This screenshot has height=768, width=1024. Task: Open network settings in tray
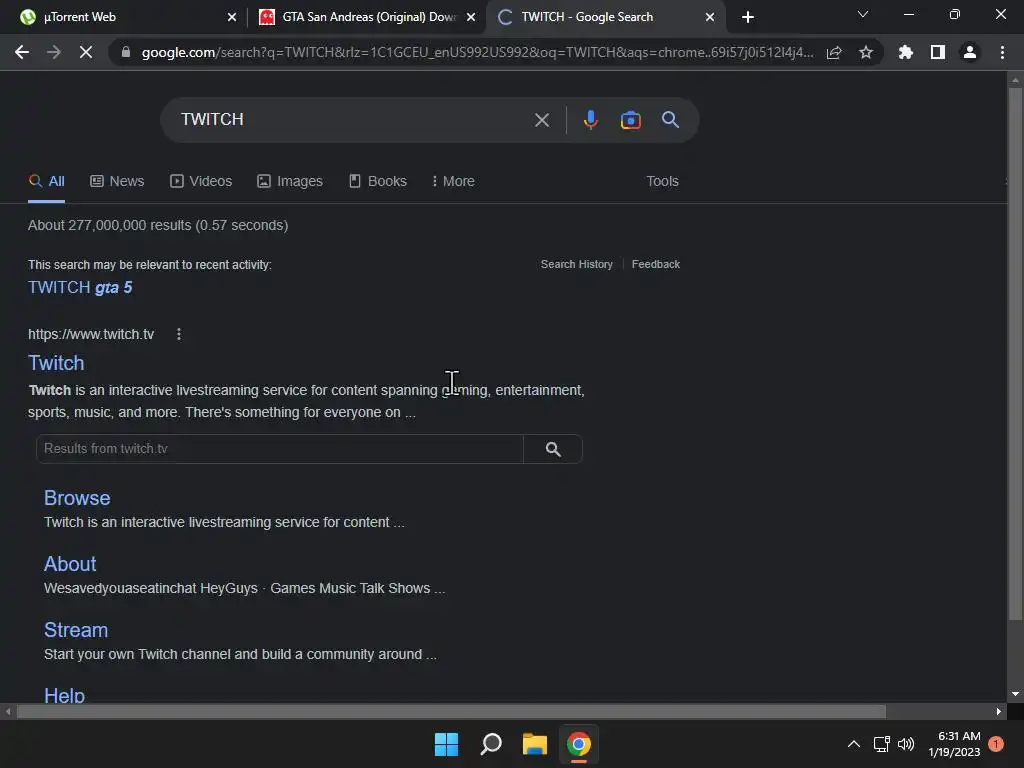coord(882,744)
